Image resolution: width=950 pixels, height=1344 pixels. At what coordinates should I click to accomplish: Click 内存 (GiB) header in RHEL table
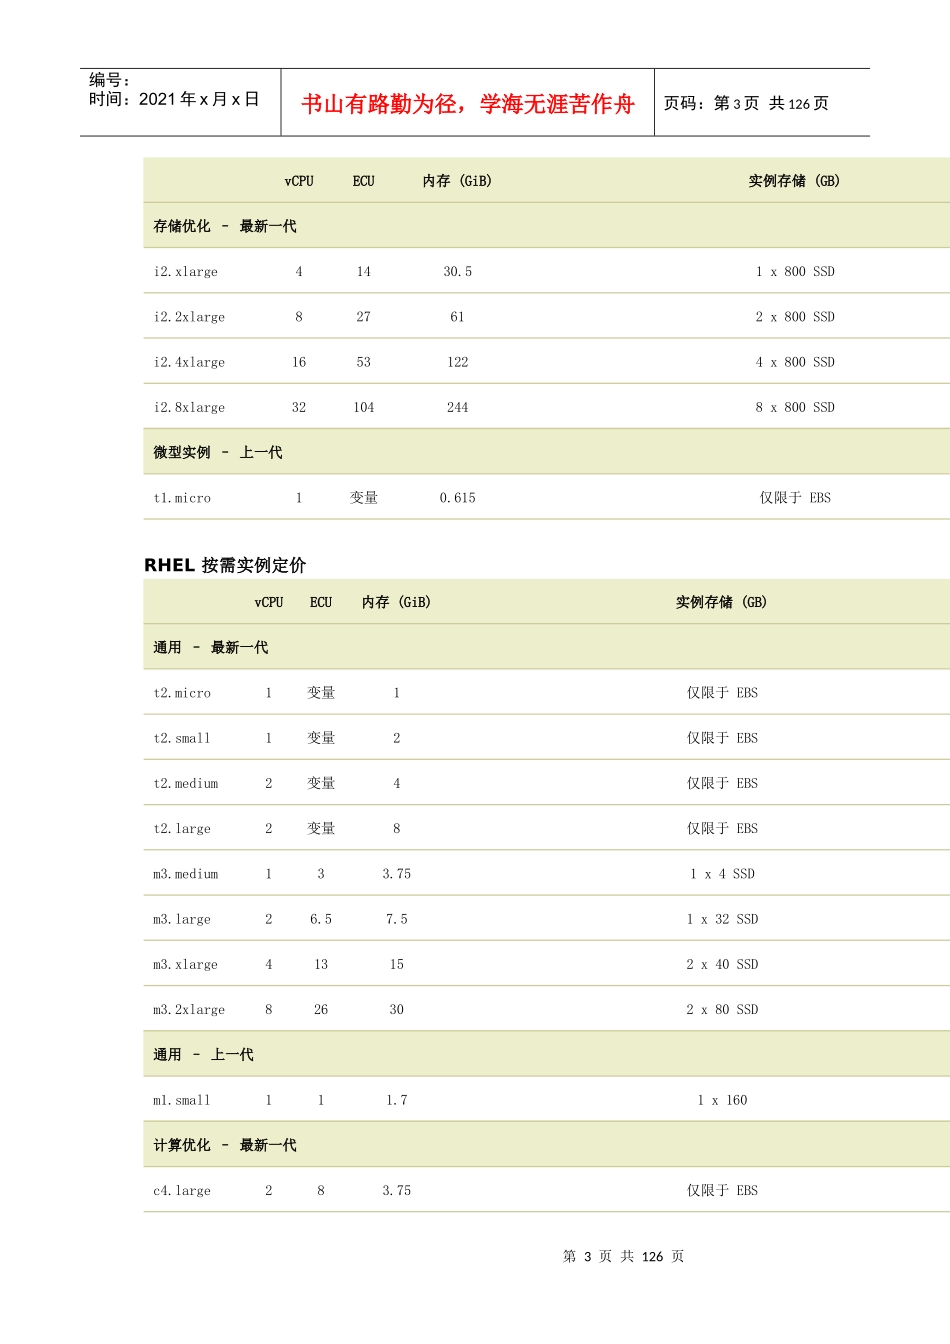click(x=397, y=602)
